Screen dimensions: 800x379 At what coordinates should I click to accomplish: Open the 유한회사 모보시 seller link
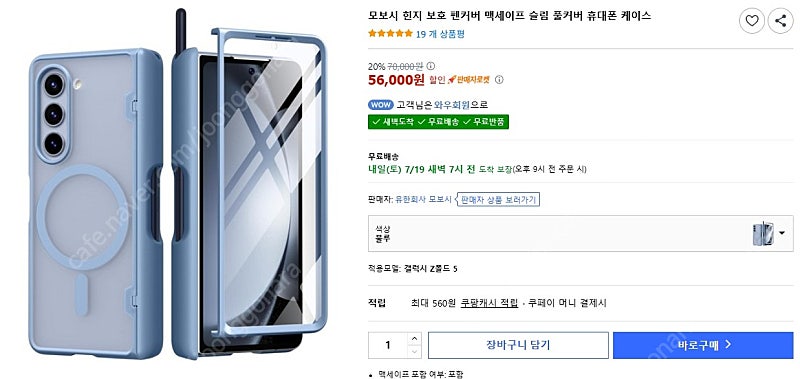pyautogui.click(x=423, y=199)
